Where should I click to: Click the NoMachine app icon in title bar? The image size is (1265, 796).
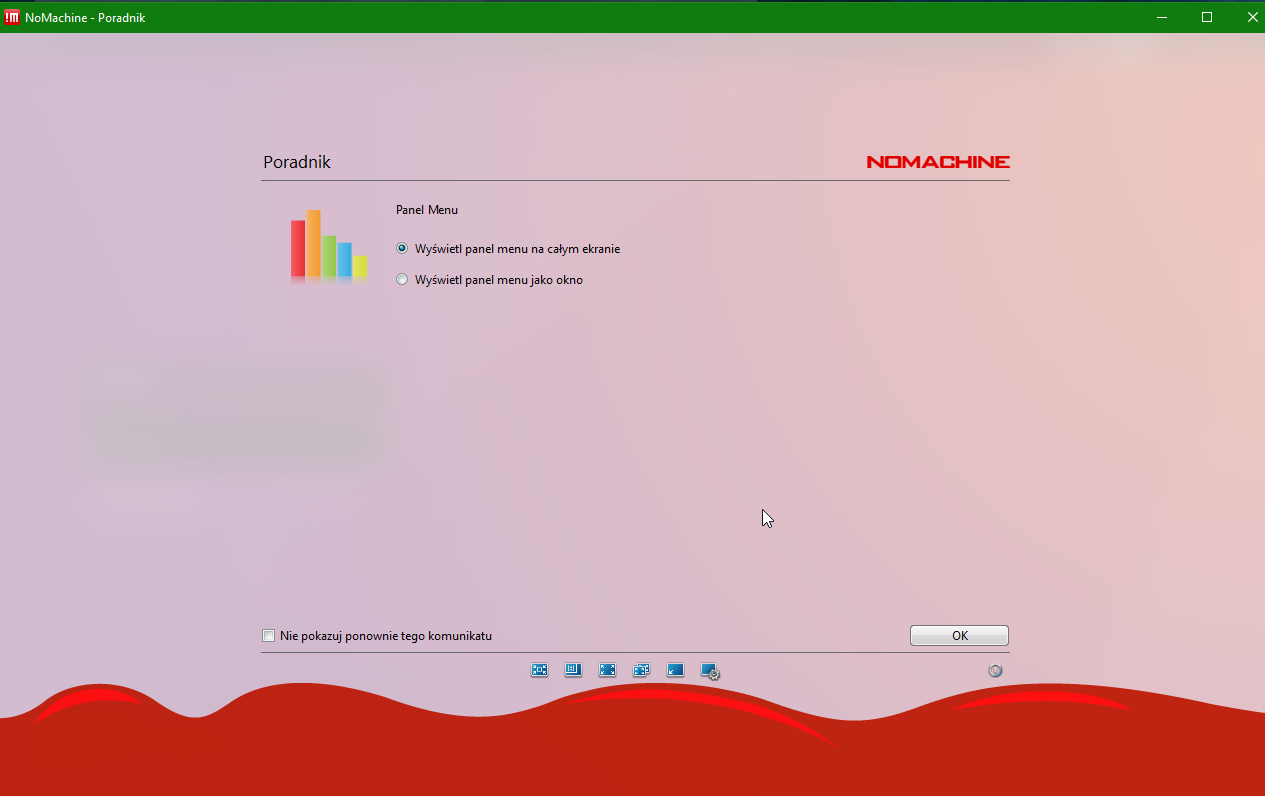pos(12,17)
